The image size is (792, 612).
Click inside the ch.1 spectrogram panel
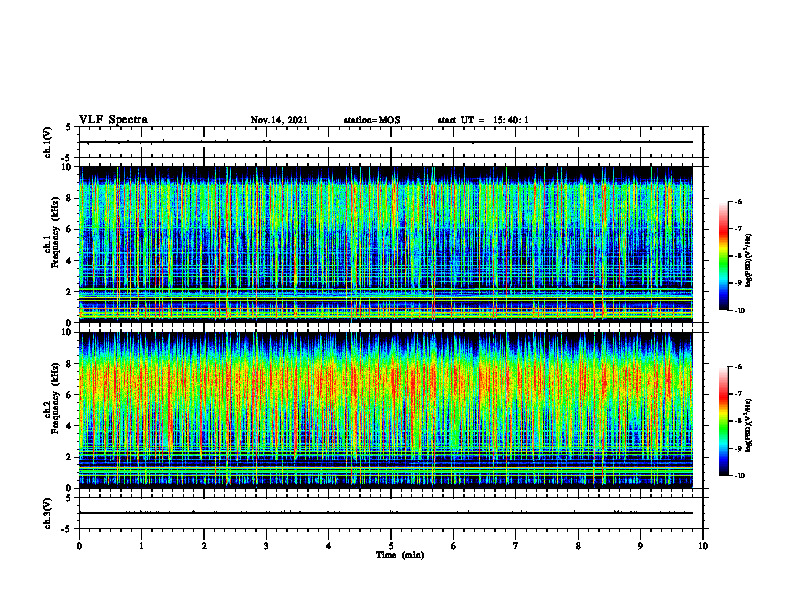tap(386, 244)
